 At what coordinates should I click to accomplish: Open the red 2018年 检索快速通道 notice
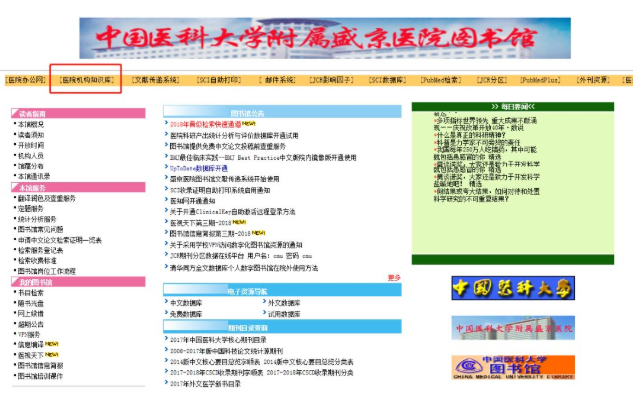(x=206, y=124)
